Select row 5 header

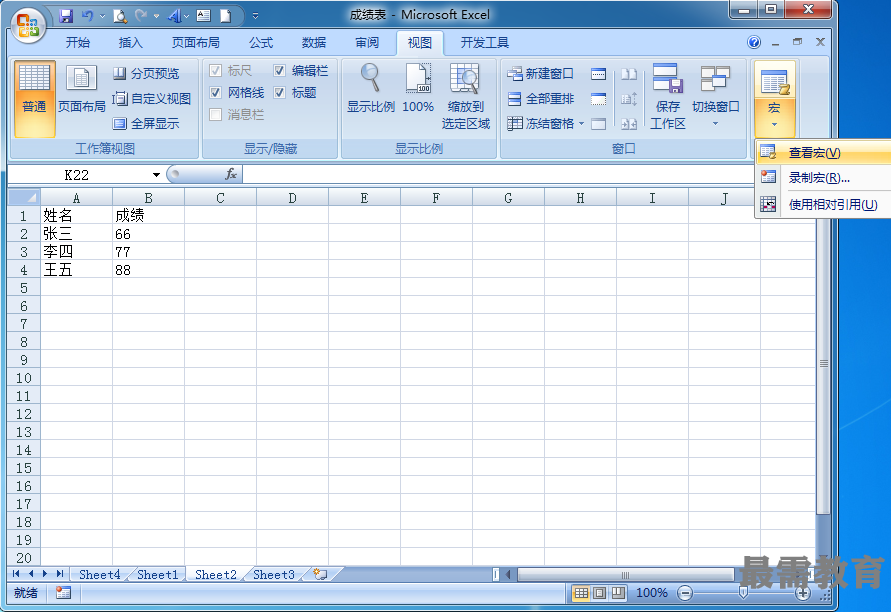[x=24, y=288]
